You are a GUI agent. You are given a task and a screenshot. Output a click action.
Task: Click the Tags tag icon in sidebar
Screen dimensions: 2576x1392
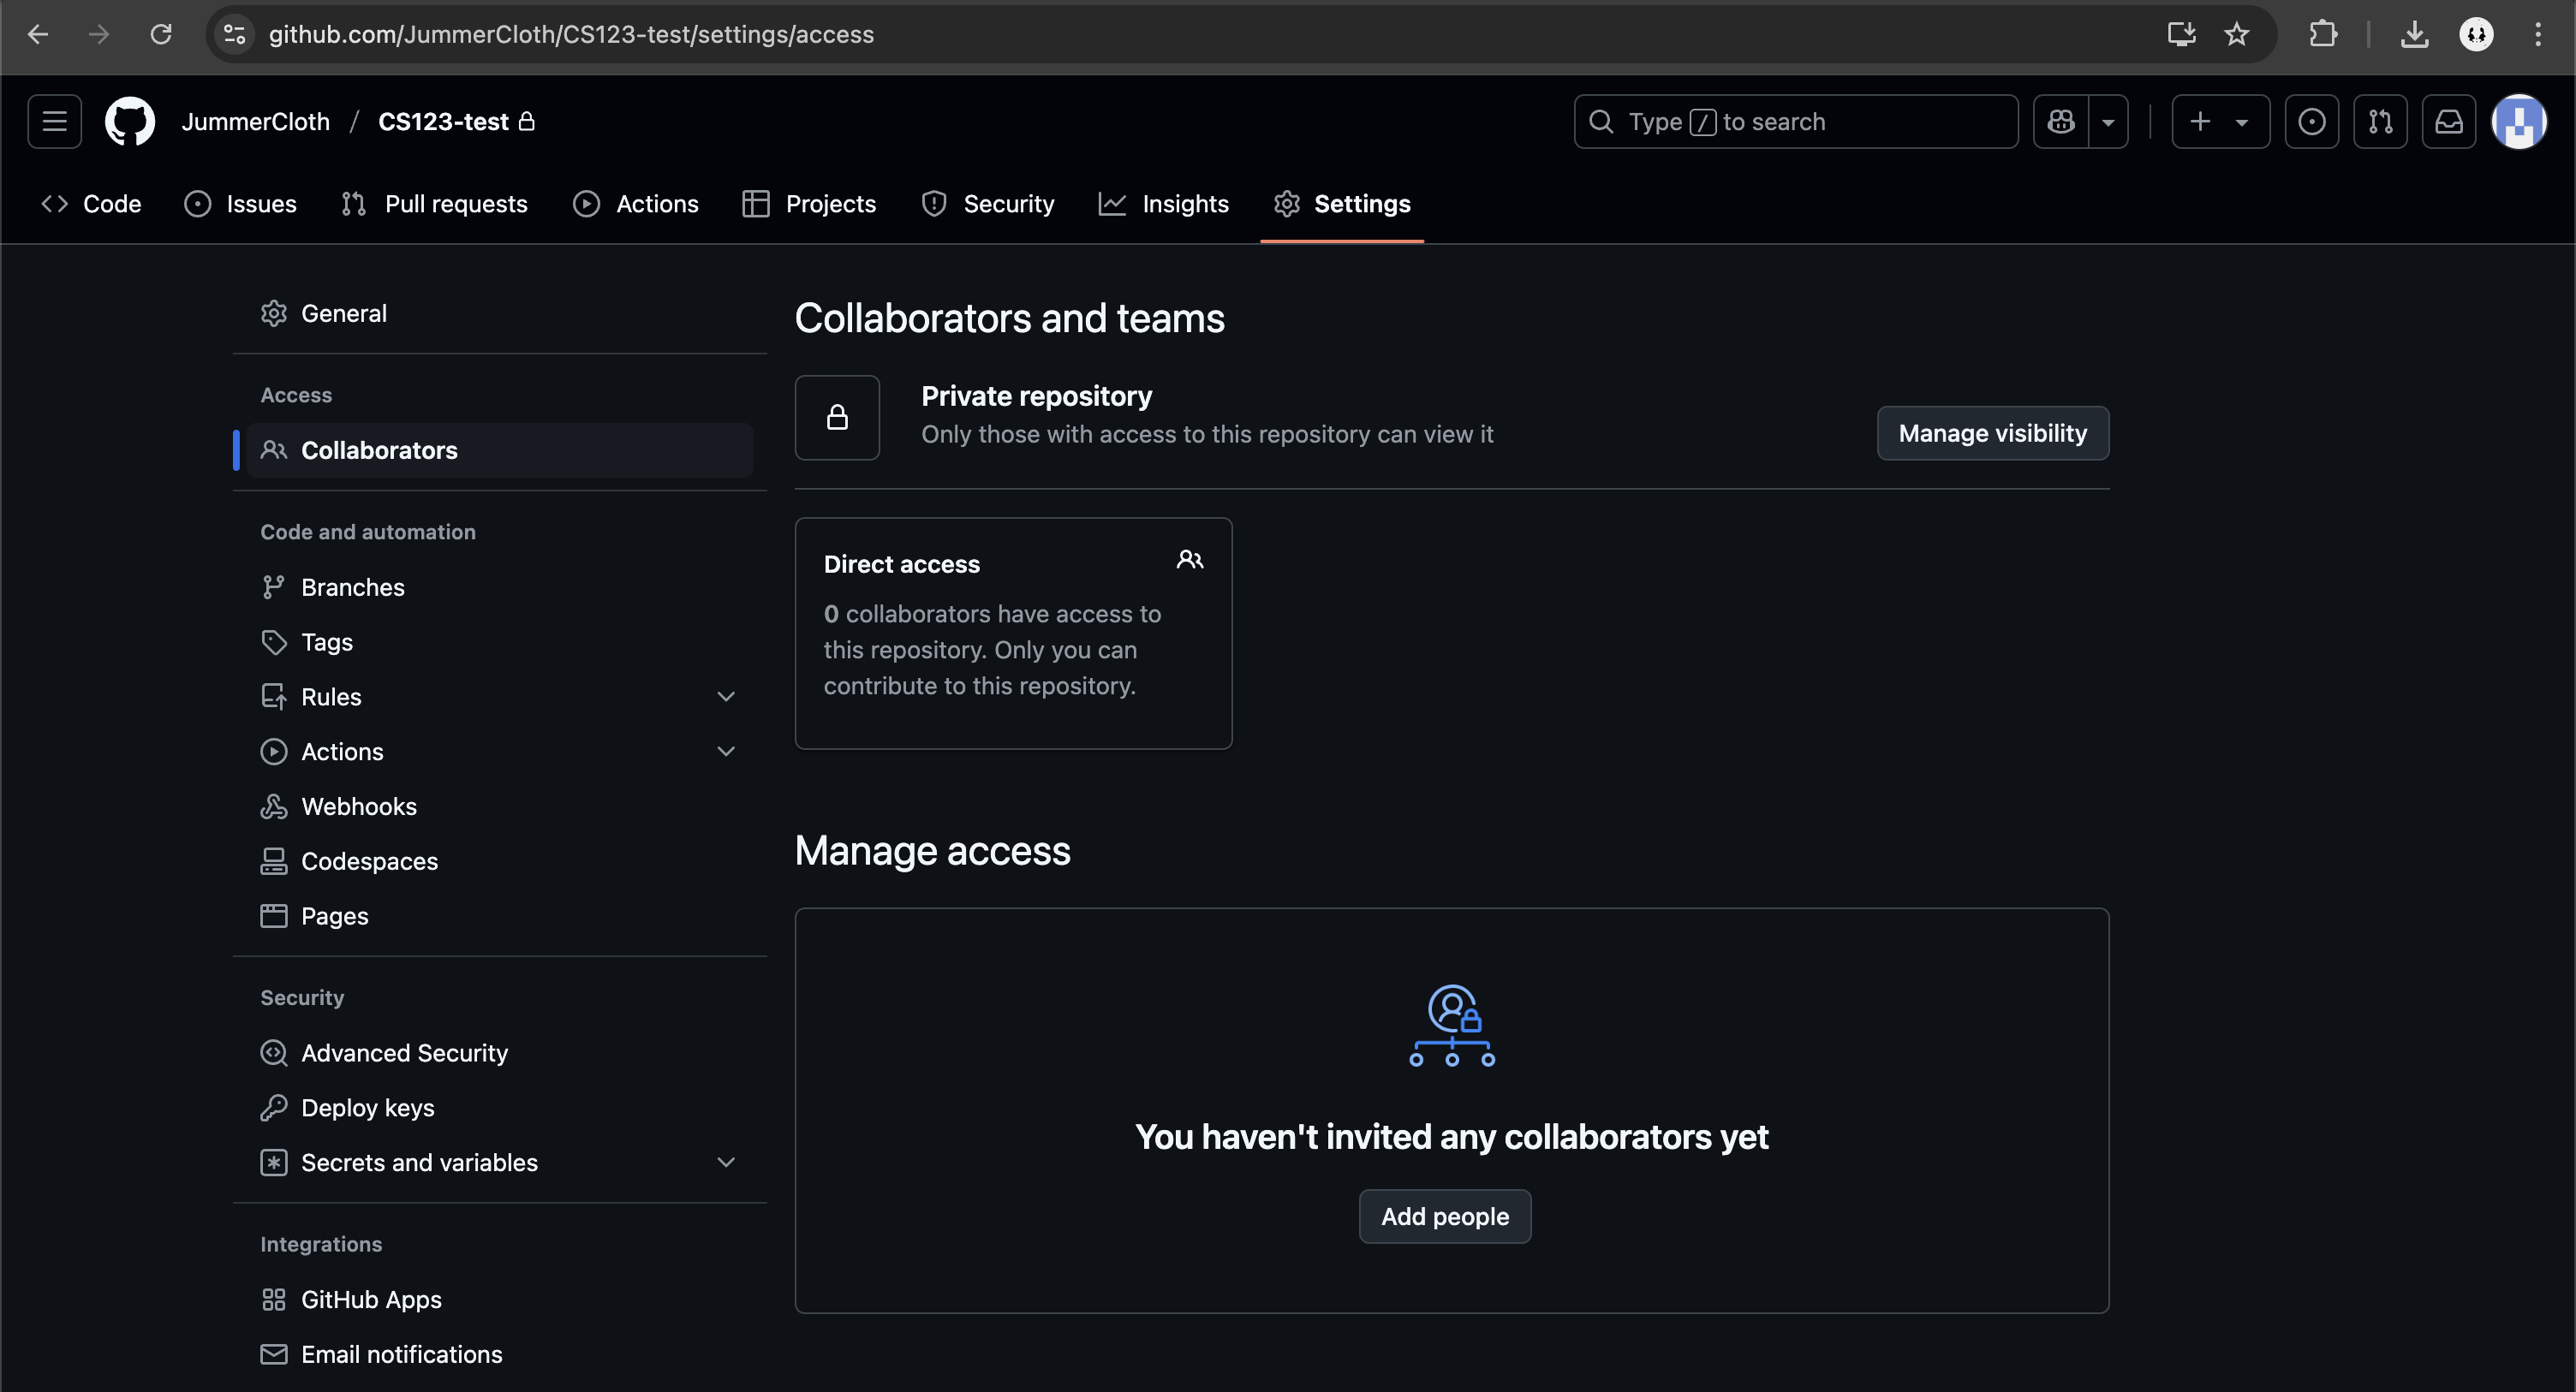273,642
